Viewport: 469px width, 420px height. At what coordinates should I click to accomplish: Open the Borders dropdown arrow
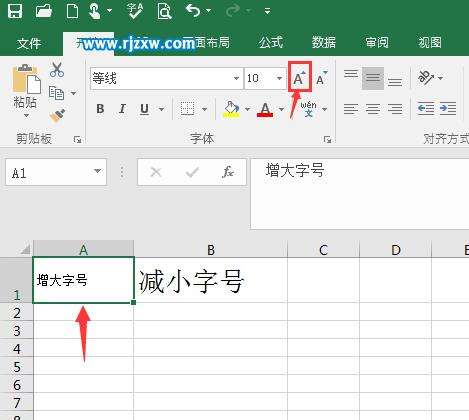(204, 109)
